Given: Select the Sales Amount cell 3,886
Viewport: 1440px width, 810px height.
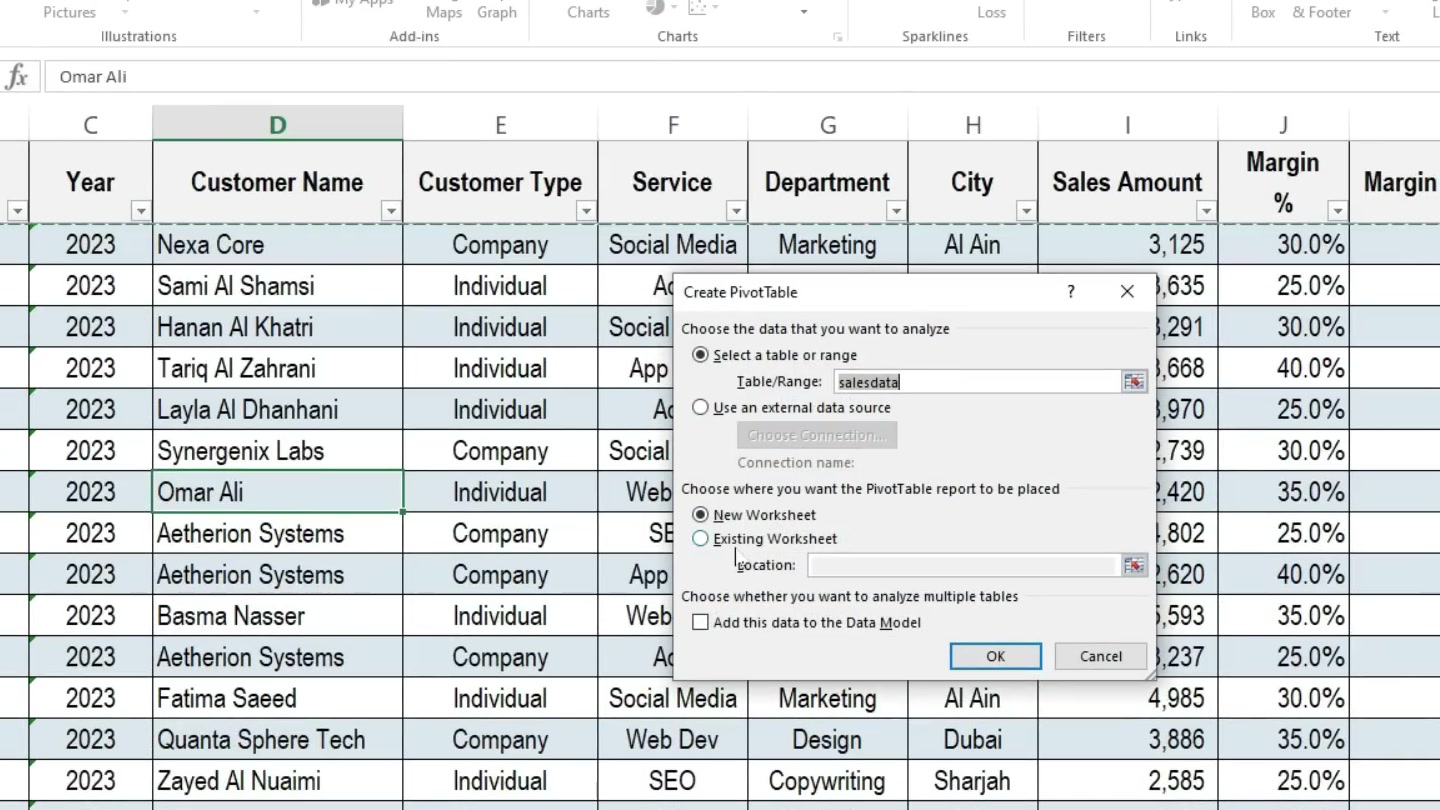Looking at the screenshot, I should pos(1128,740).
